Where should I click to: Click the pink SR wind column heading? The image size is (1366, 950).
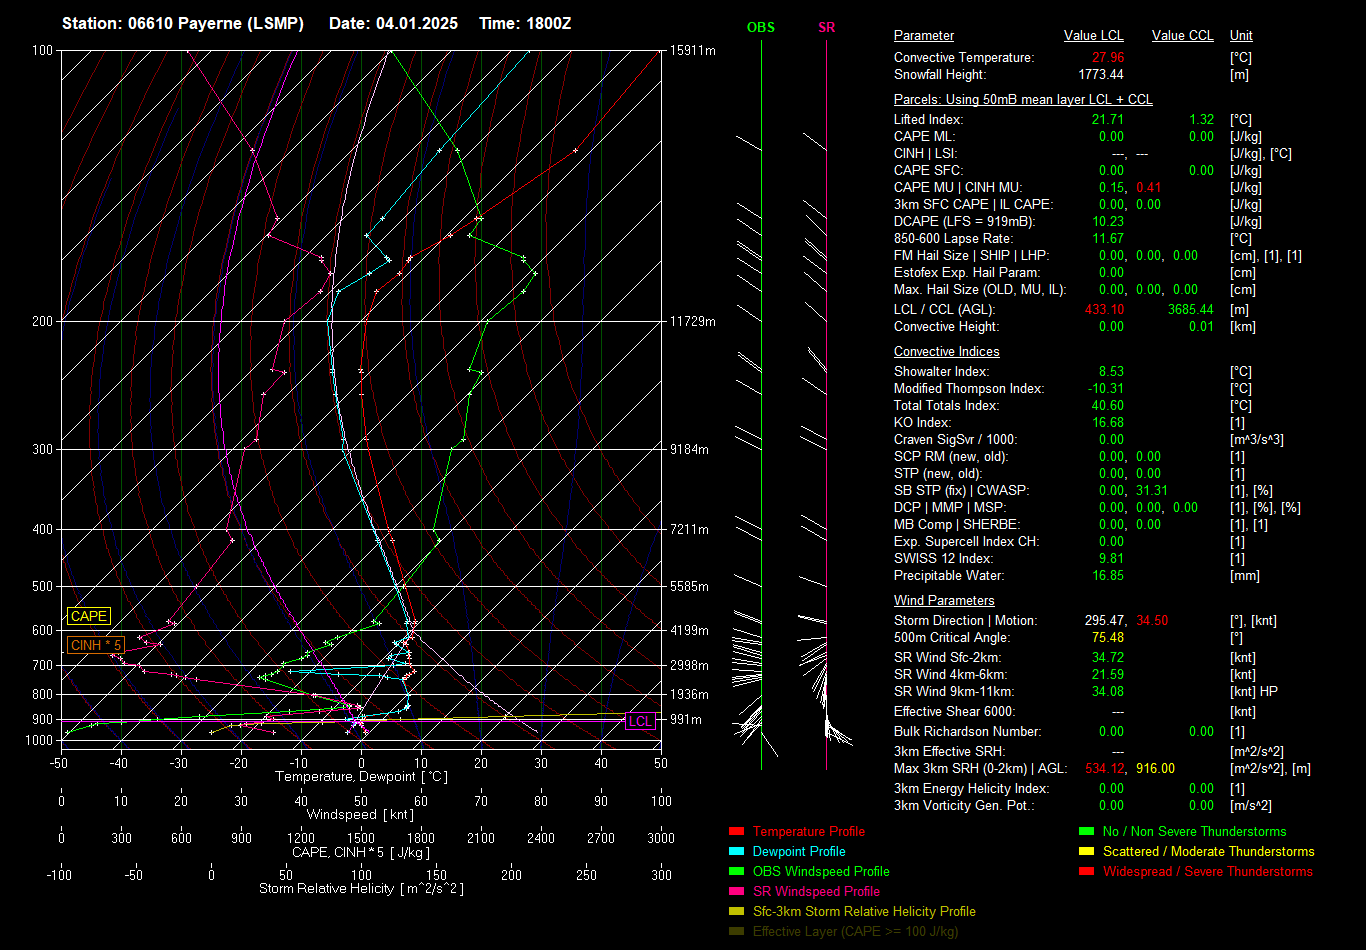pyautogui.click(x=826, y=27)
